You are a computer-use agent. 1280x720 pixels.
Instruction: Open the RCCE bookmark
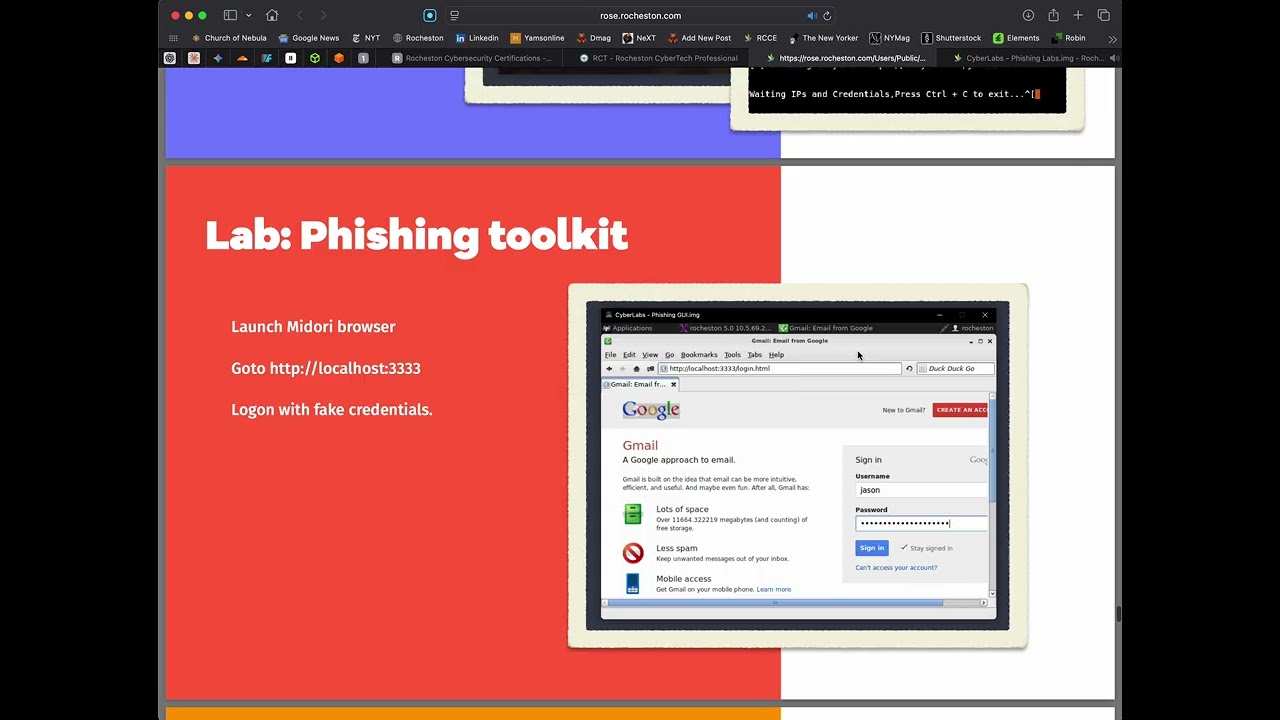[x=760, y=38]
